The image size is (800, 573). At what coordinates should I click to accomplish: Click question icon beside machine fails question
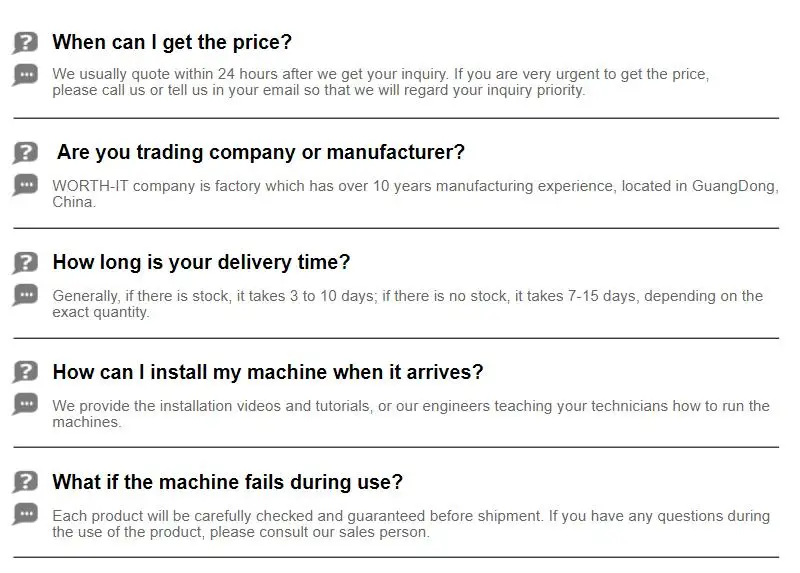(x=25, y=483)
